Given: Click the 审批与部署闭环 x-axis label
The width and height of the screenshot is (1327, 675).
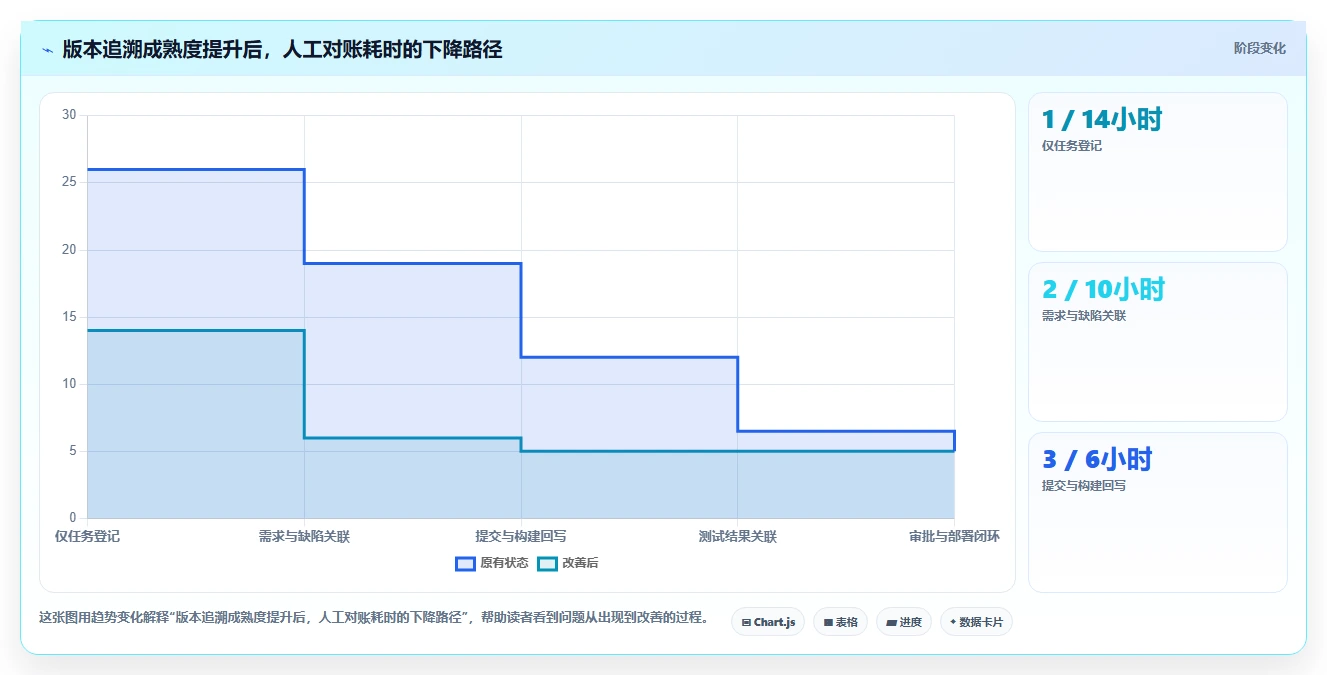Looking at the screenshot, I should pos(954,536).
